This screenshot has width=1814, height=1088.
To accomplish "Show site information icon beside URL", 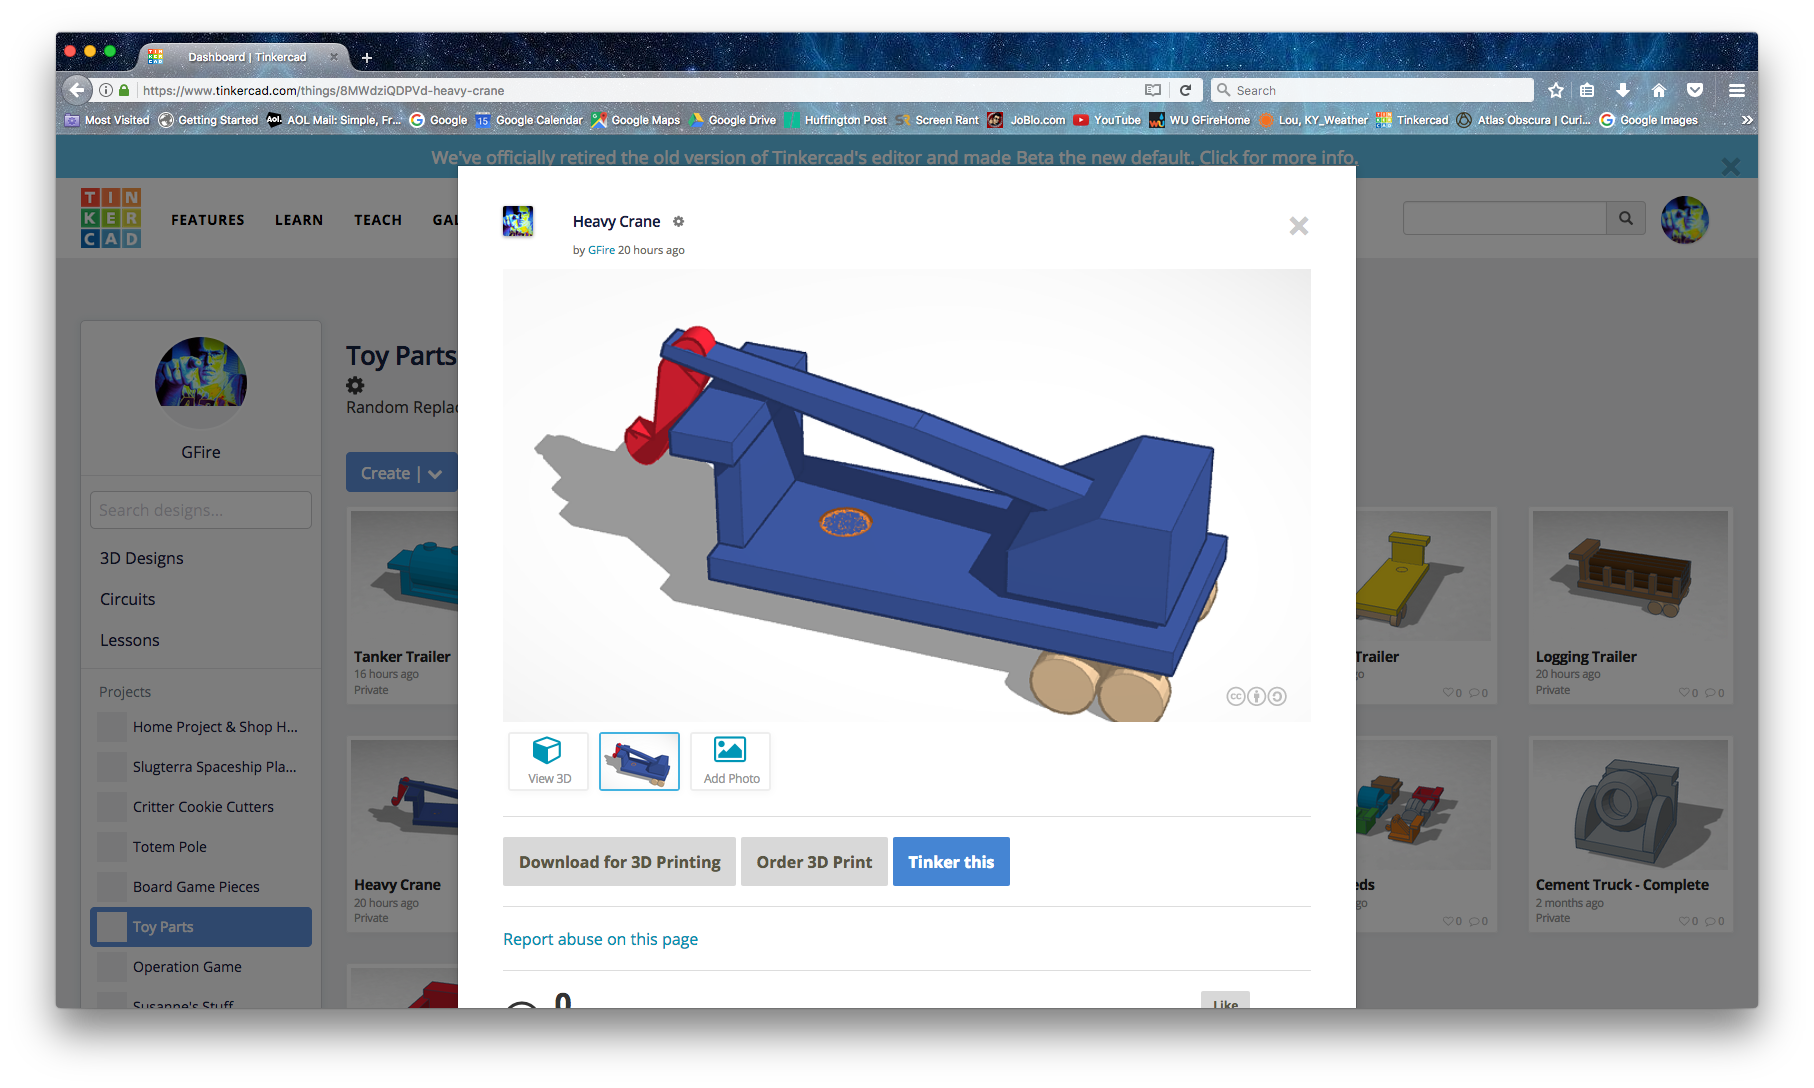I will [x=106, y=90].
